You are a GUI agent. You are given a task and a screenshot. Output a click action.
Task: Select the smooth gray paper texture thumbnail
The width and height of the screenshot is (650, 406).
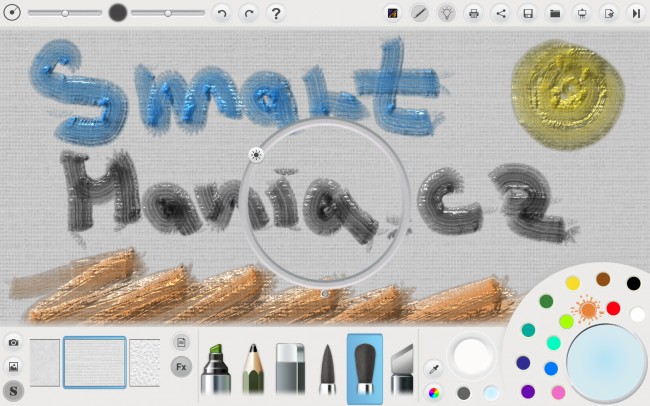45,363
